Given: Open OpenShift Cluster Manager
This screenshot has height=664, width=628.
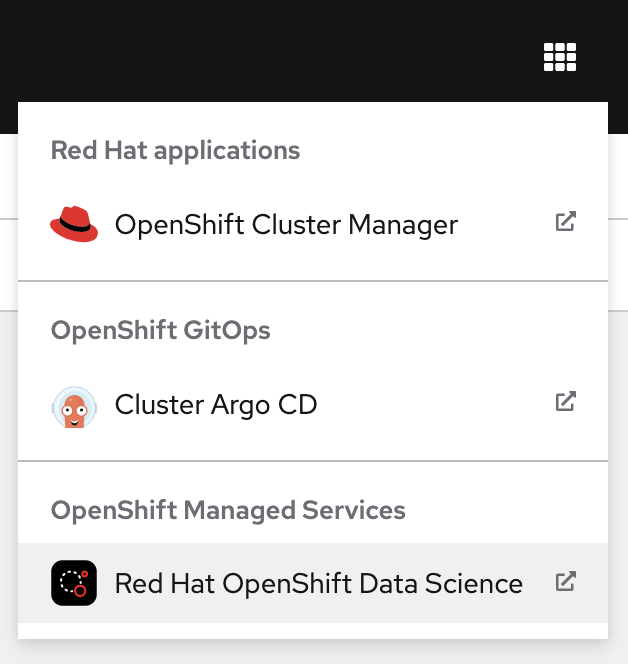Looking at the screenshot, I should [x=286, y=225].
